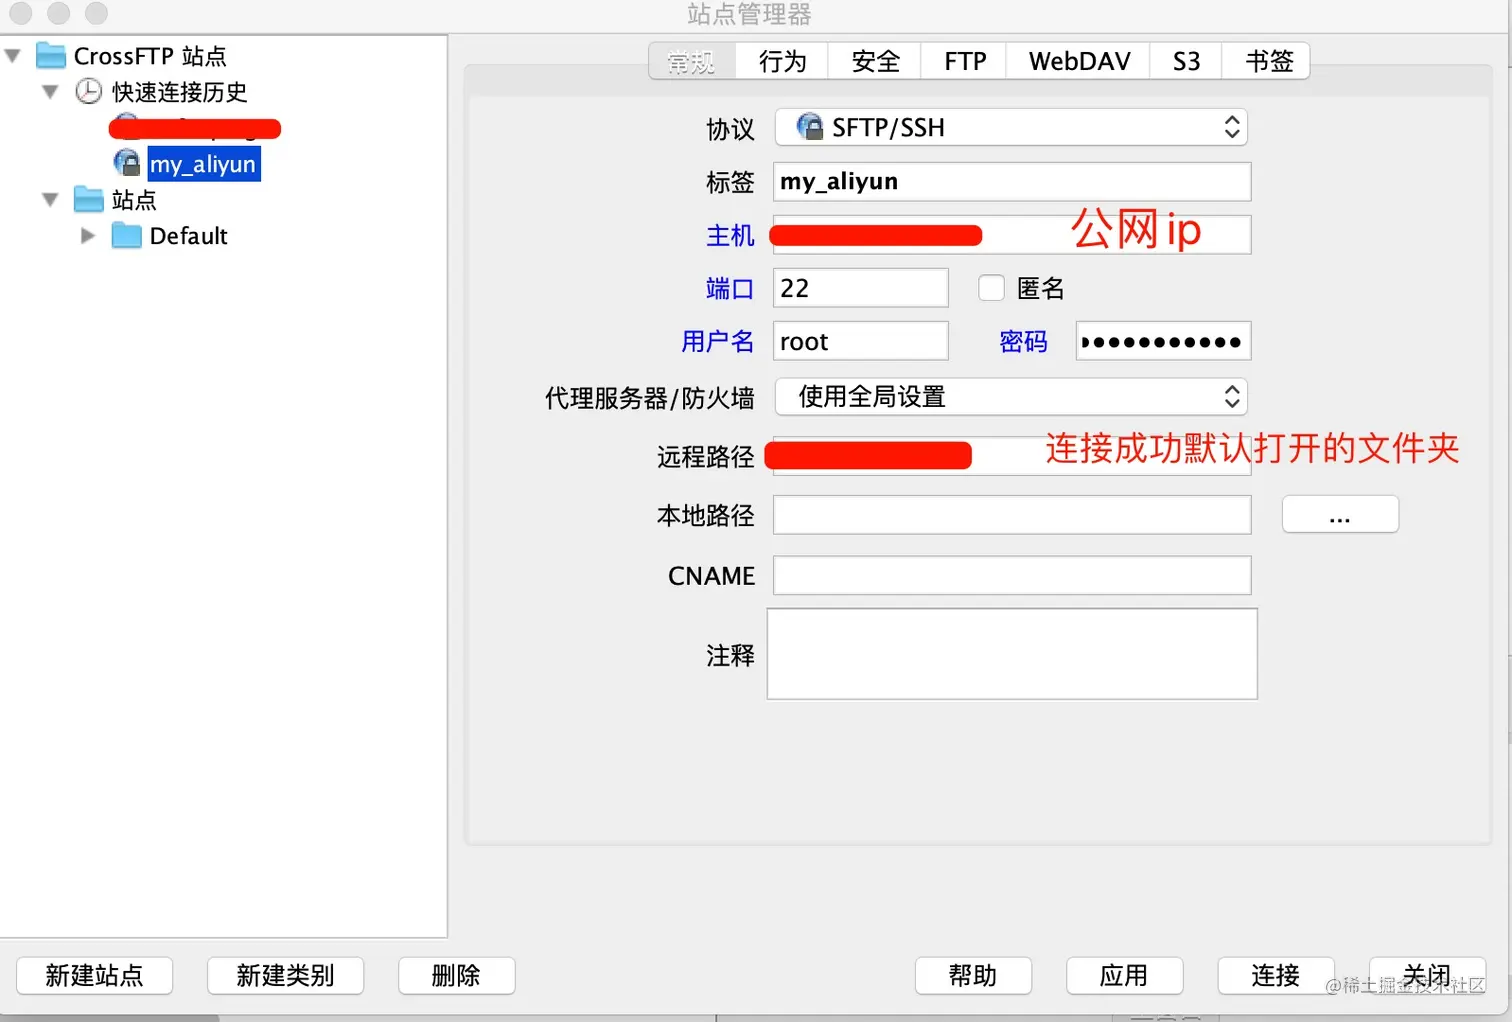This screenshot has height=1022, width=1512.
Task: Select the 站点 category tree label
Action: pos(134,200)
